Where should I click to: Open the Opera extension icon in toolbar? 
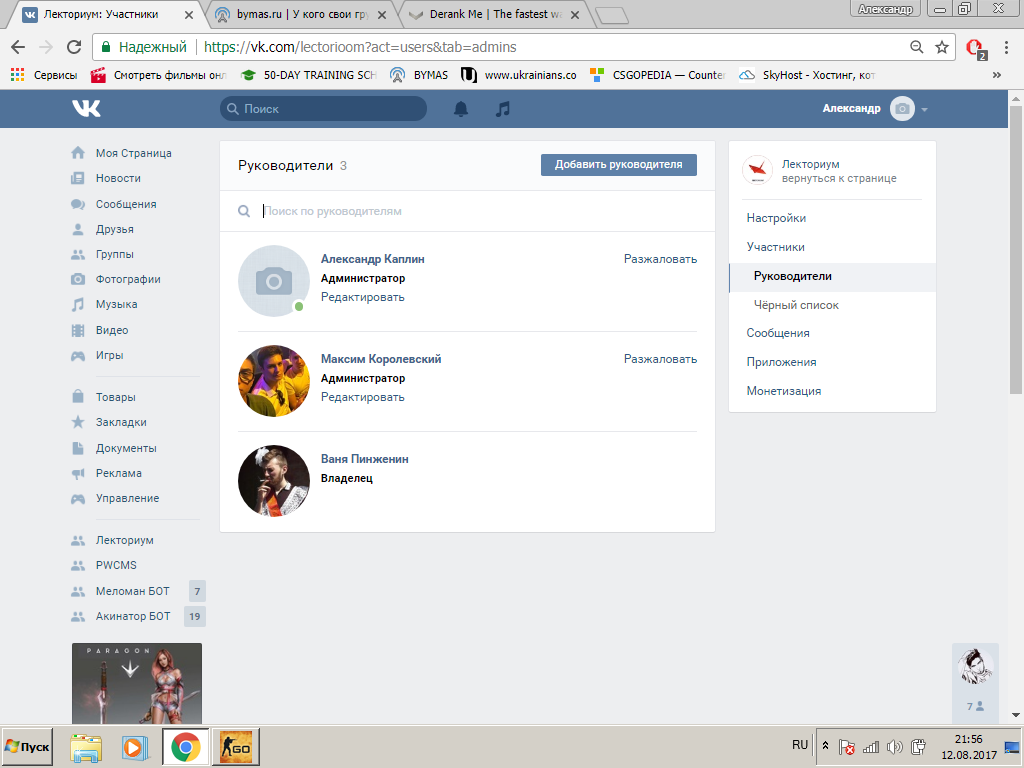coord(976,48)
